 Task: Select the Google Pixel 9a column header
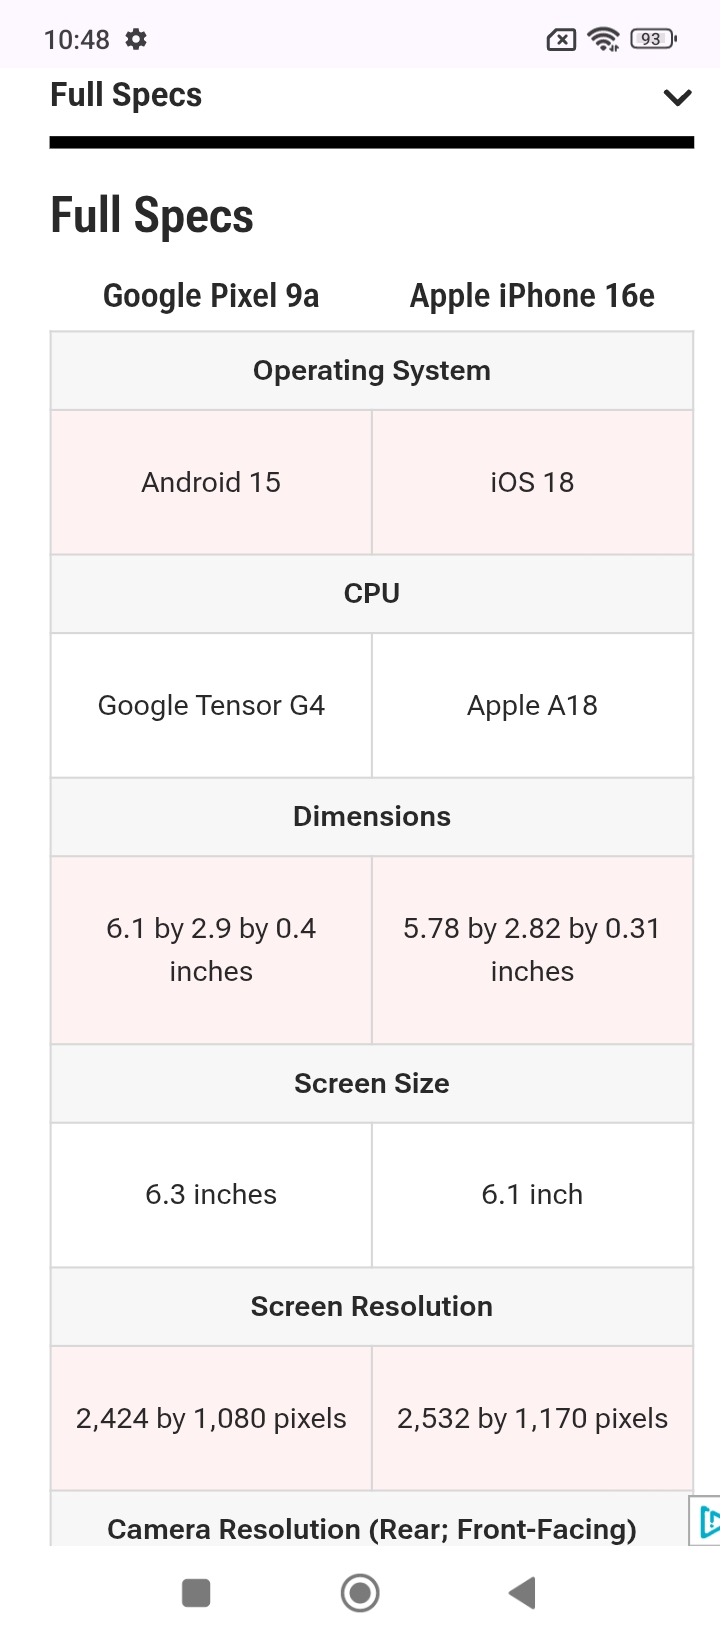211,296
